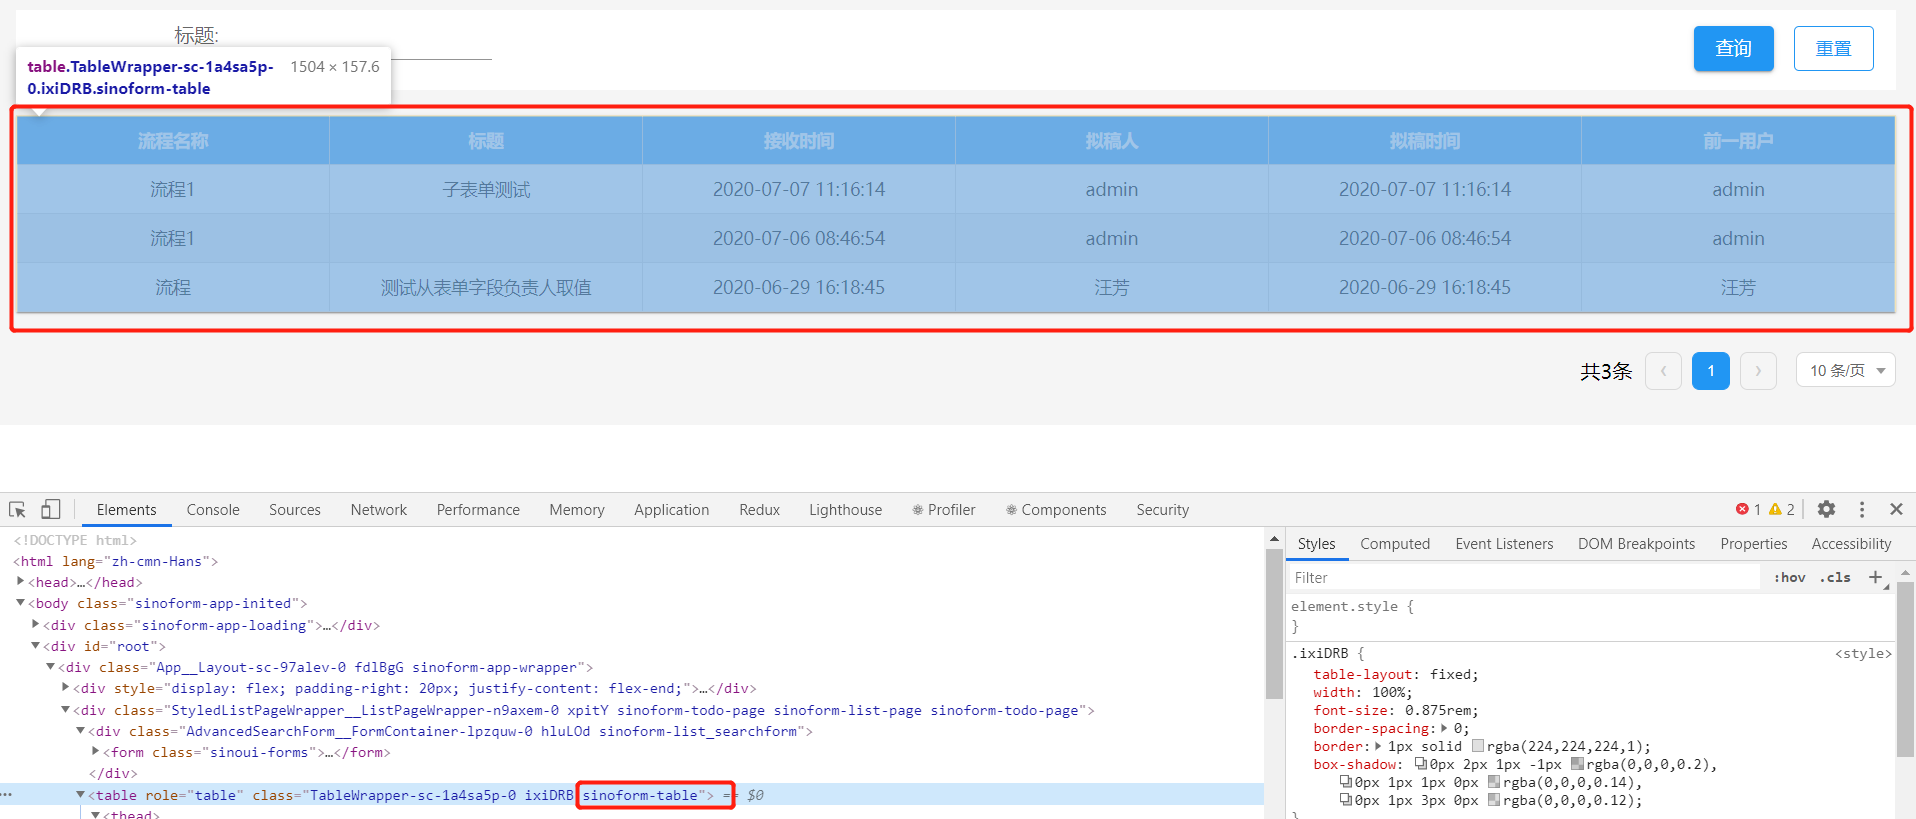Viewport: 1916px width, 819px height.
Task: Collapse the table role table node
Action: coord(80,795)
